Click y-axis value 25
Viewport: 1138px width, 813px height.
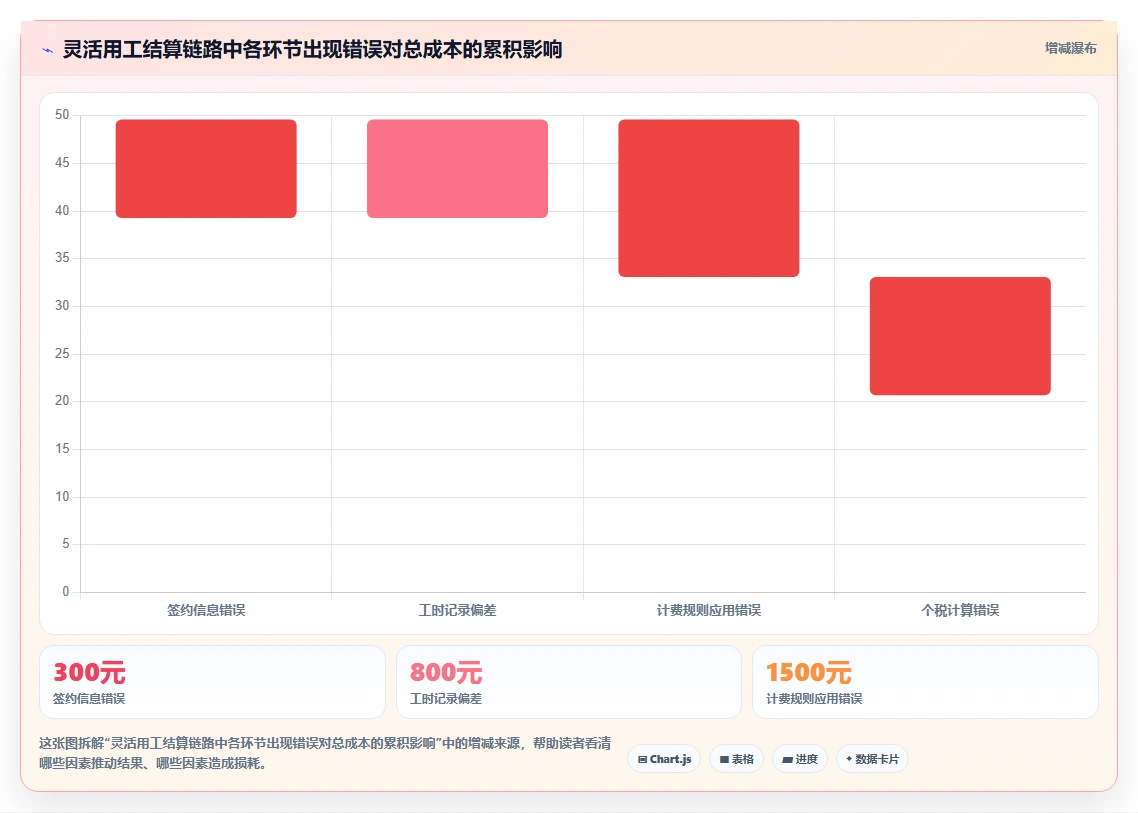pyautogui.click(x=62, y=354)
